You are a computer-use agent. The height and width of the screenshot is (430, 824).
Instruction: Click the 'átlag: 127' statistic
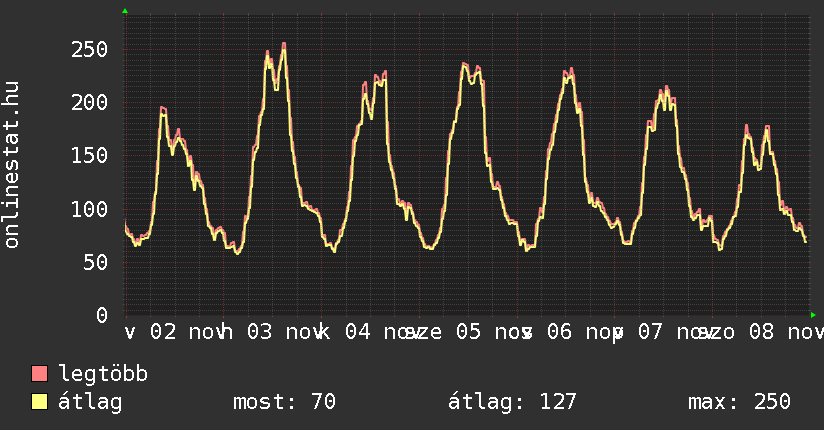(x=513, y=402)
